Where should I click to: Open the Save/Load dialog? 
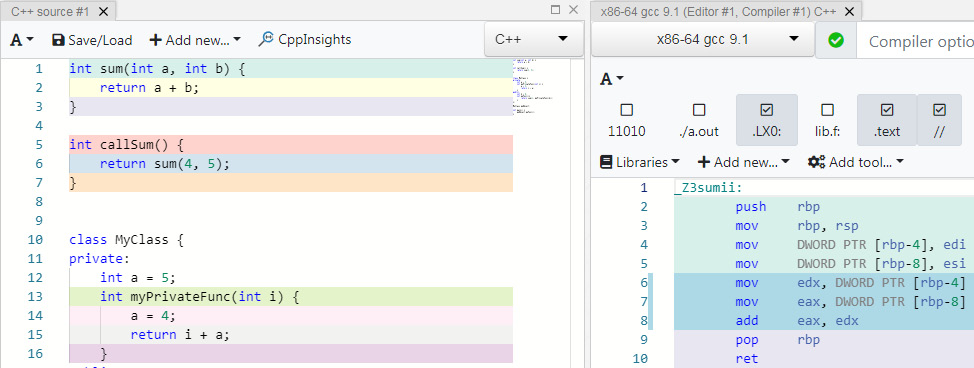coord(92,40)
